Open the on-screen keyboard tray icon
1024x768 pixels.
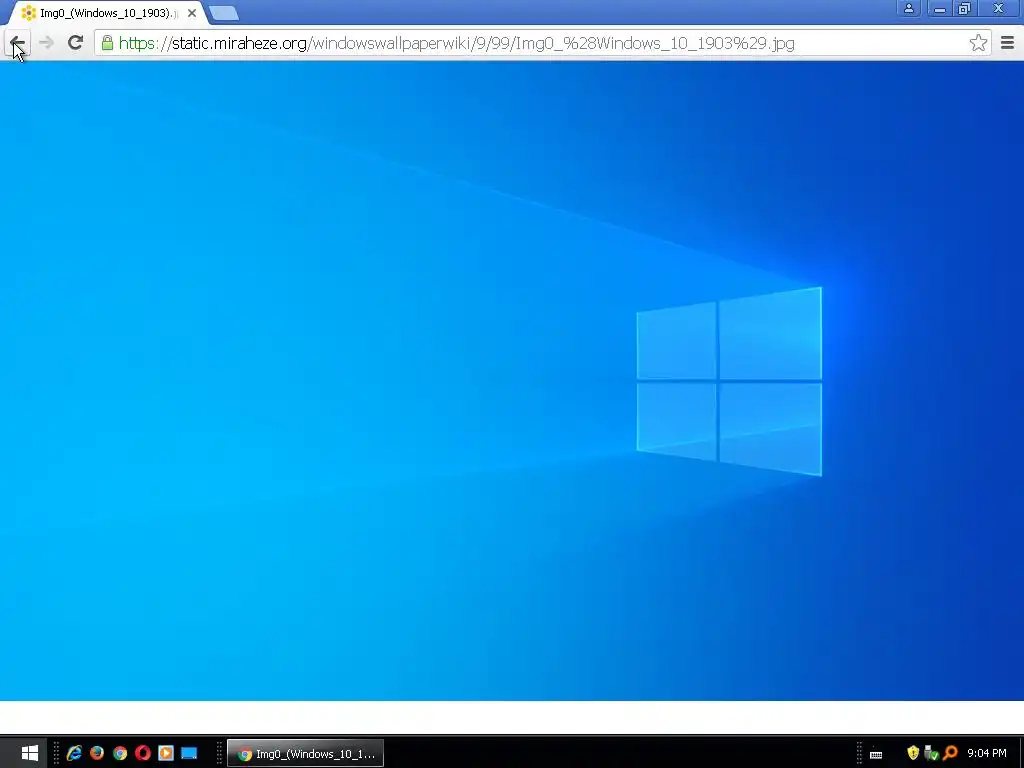pyautogui.click(x=876, y=754)
